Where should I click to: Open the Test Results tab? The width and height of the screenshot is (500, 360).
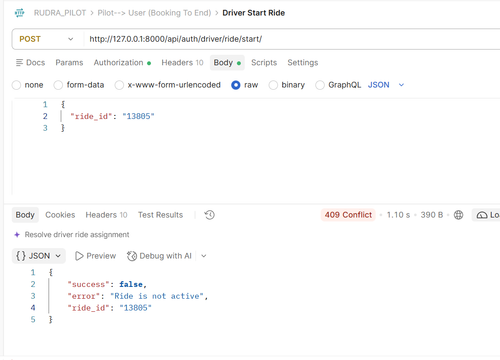[160, 215]
